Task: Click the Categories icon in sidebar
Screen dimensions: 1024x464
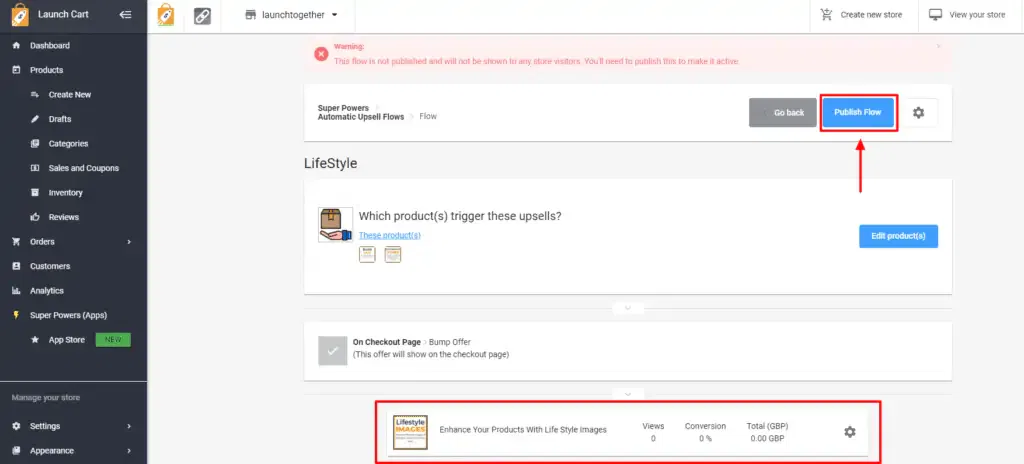Action: point(35,144)
